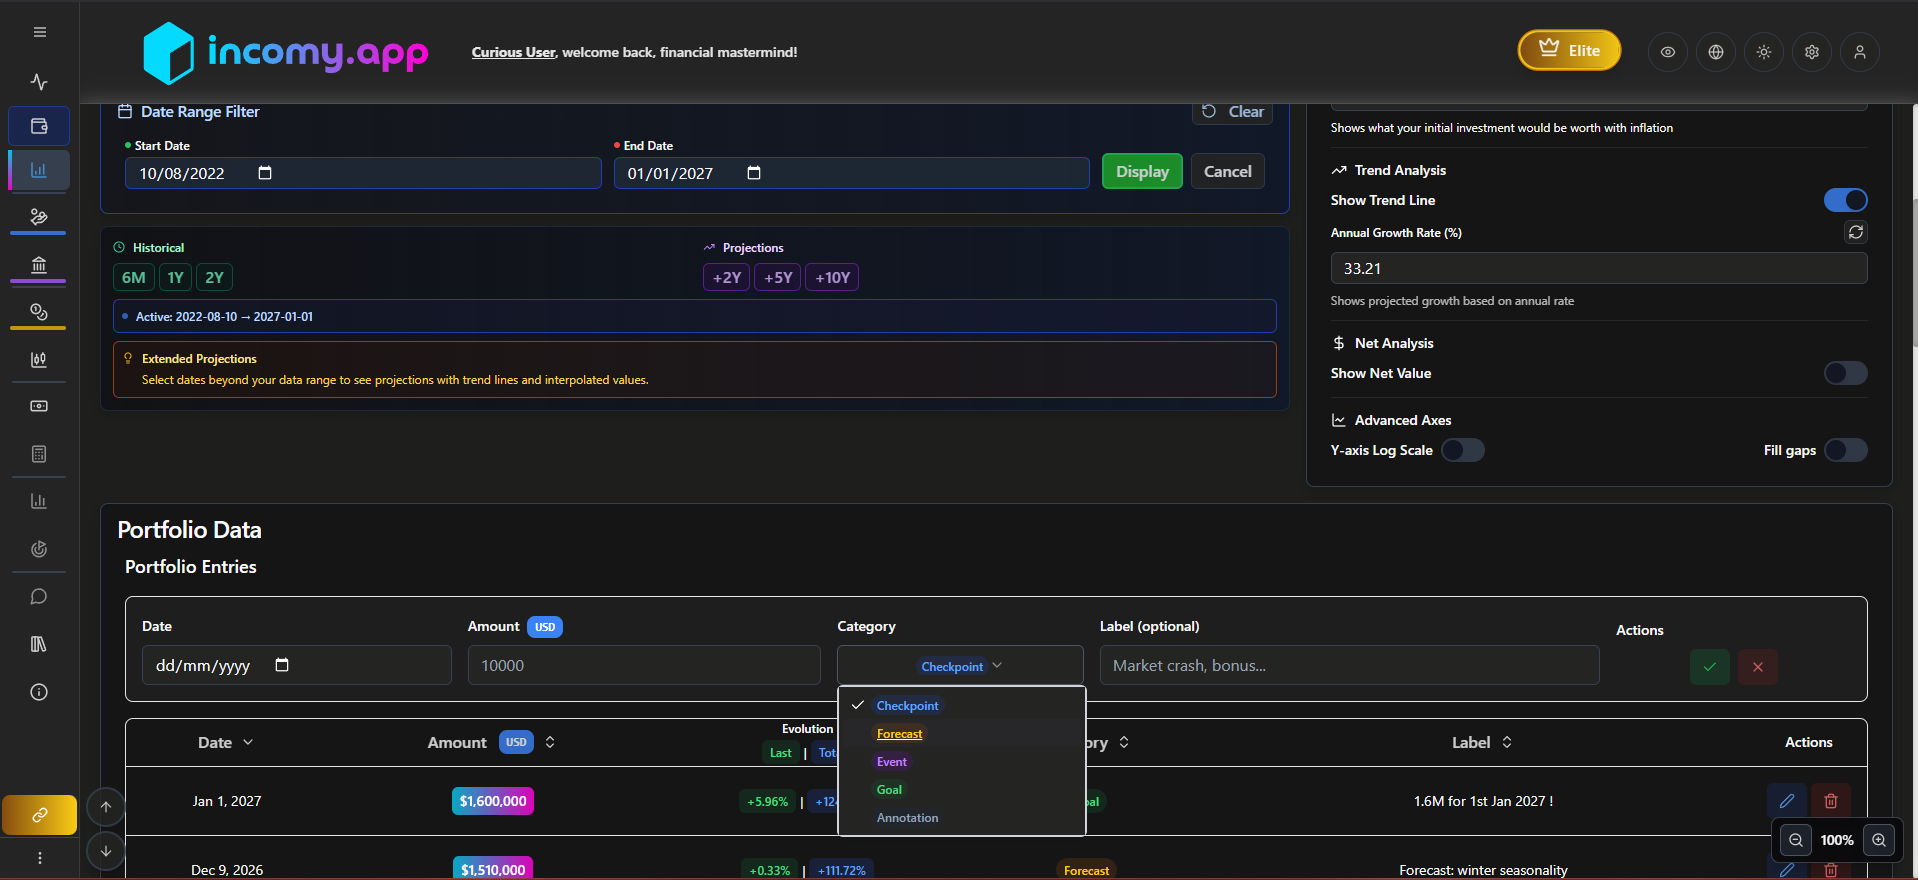This screenshot has width=1918, height=880.
Task: Click the Clear date filter button
Action: click(1232, 111)
